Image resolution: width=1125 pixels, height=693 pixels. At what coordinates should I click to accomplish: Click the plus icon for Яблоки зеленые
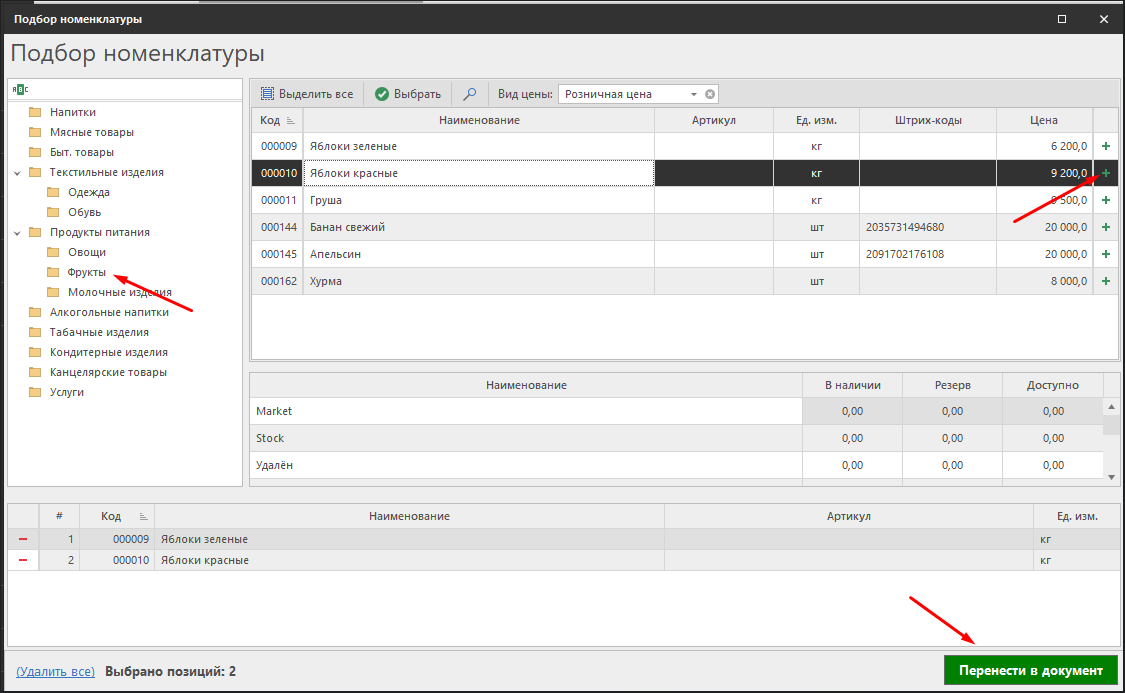[x=1105, y=146]
